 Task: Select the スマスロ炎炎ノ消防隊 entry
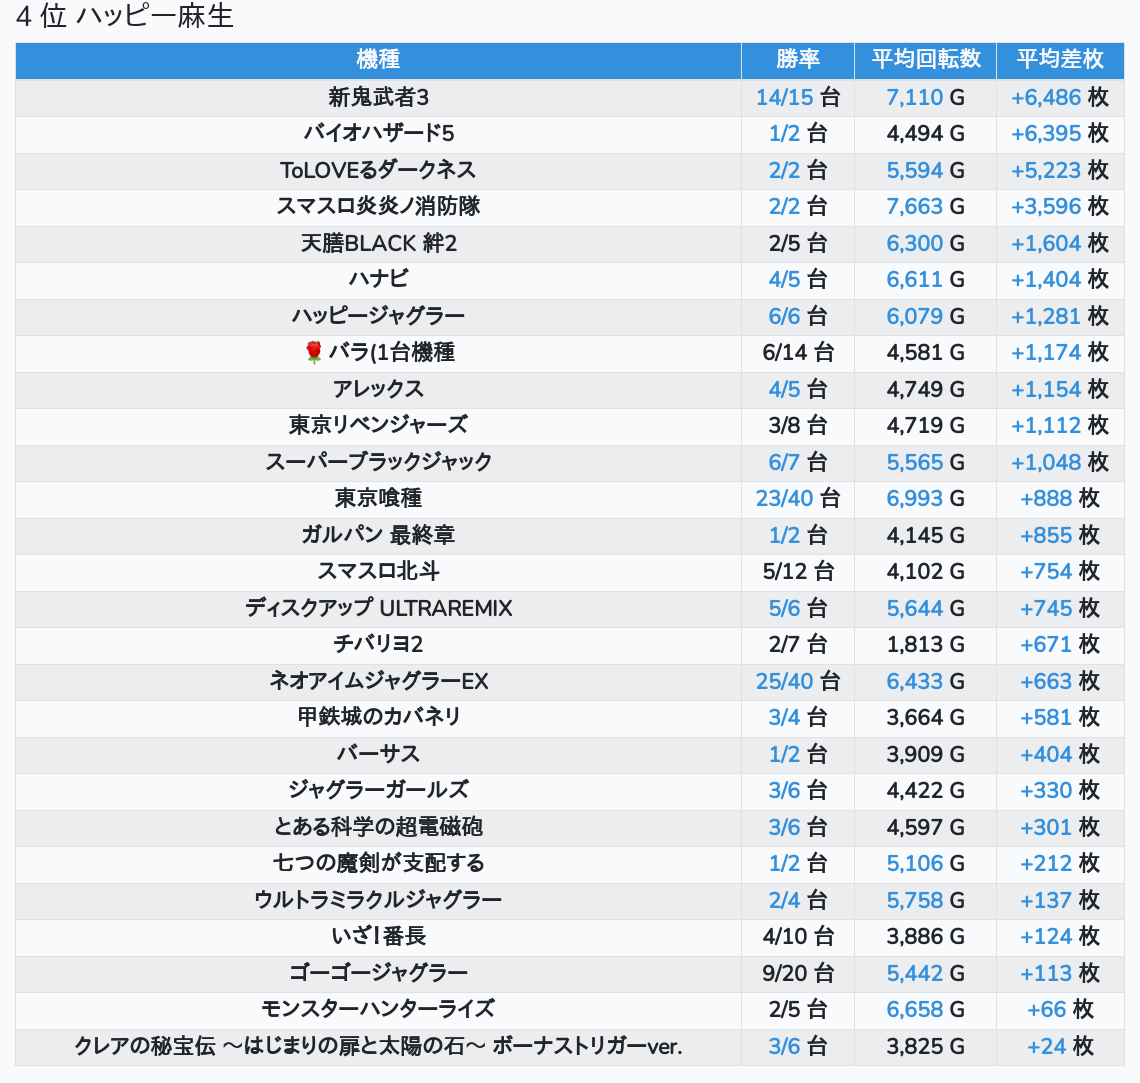[378, 206]
